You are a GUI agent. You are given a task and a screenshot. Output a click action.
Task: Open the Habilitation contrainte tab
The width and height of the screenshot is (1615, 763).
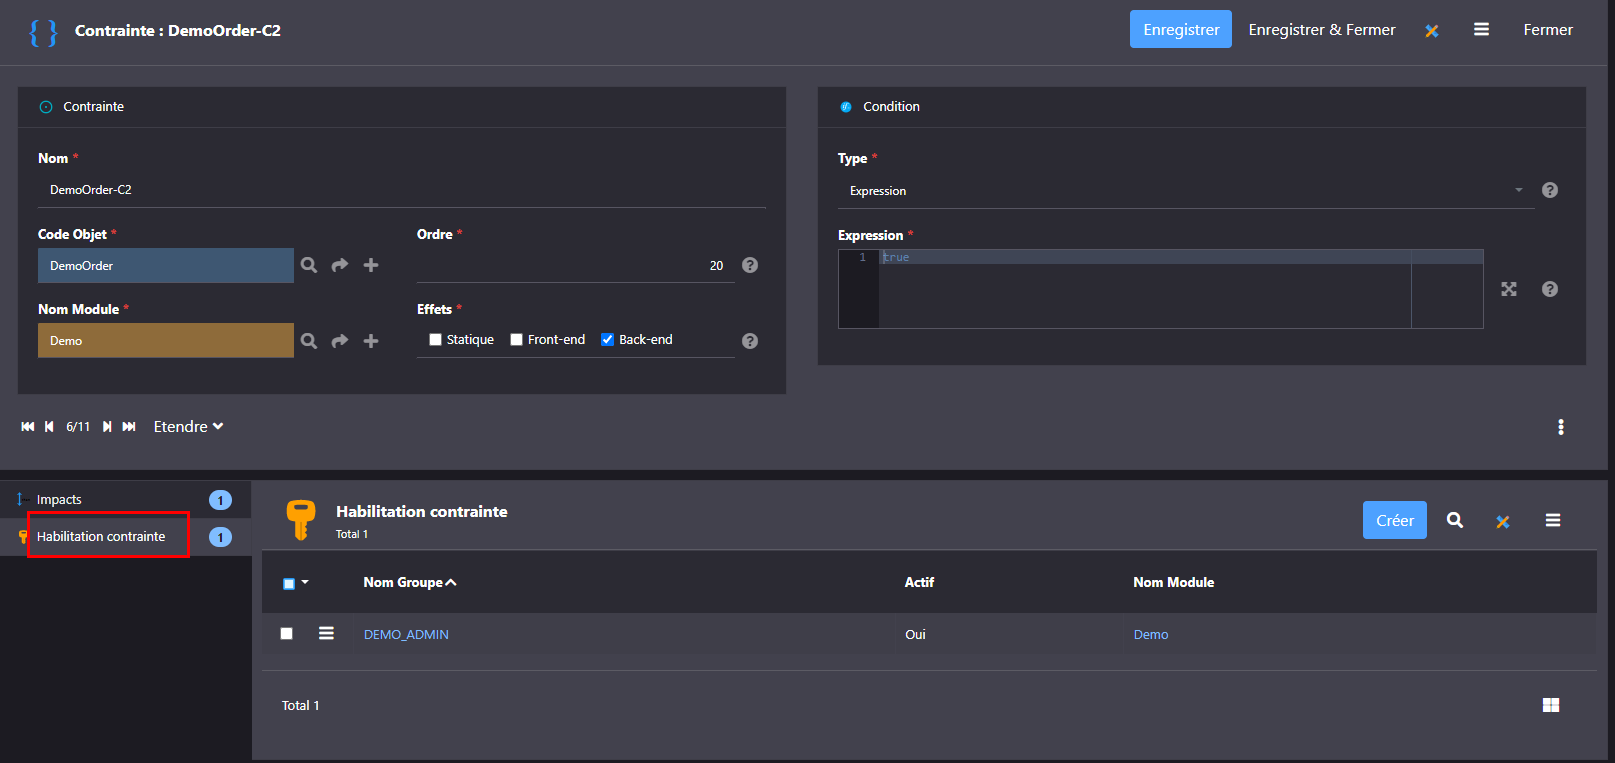126,537
